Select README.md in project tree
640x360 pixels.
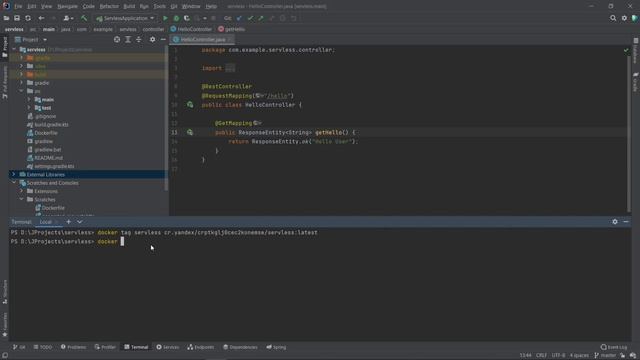pos(48,158)
